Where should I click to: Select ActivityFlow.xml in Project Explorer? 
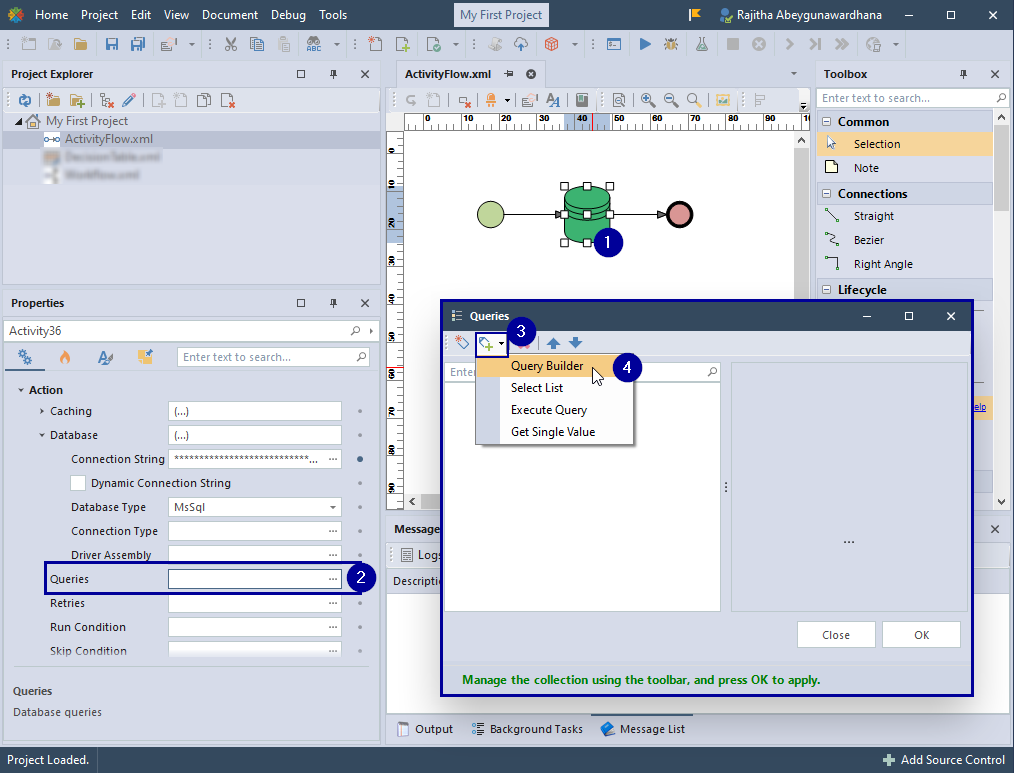coord(109,139)
